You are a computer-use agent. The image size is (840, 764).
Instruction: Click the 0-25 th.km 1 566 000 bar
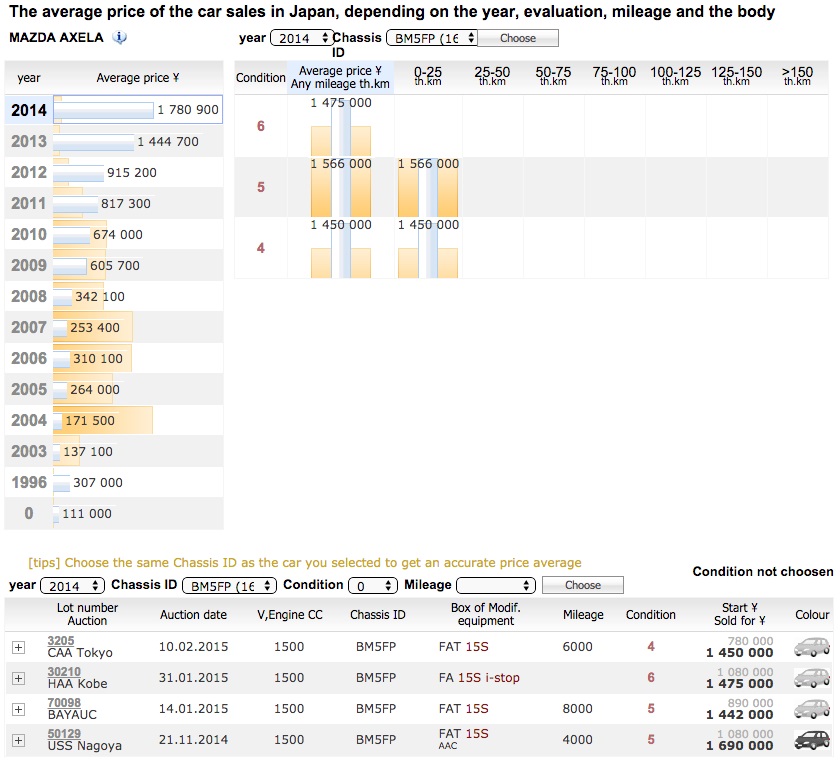tap(428, 188)
